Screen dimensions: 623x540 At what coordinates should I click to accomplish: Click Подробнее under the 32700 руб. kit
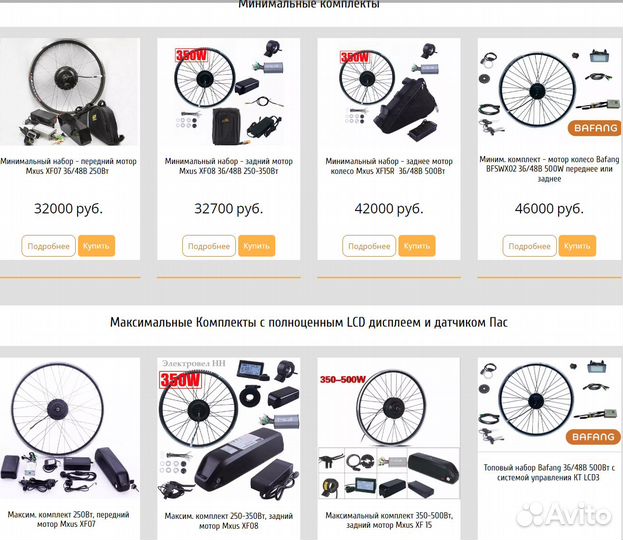click(209, 246)
